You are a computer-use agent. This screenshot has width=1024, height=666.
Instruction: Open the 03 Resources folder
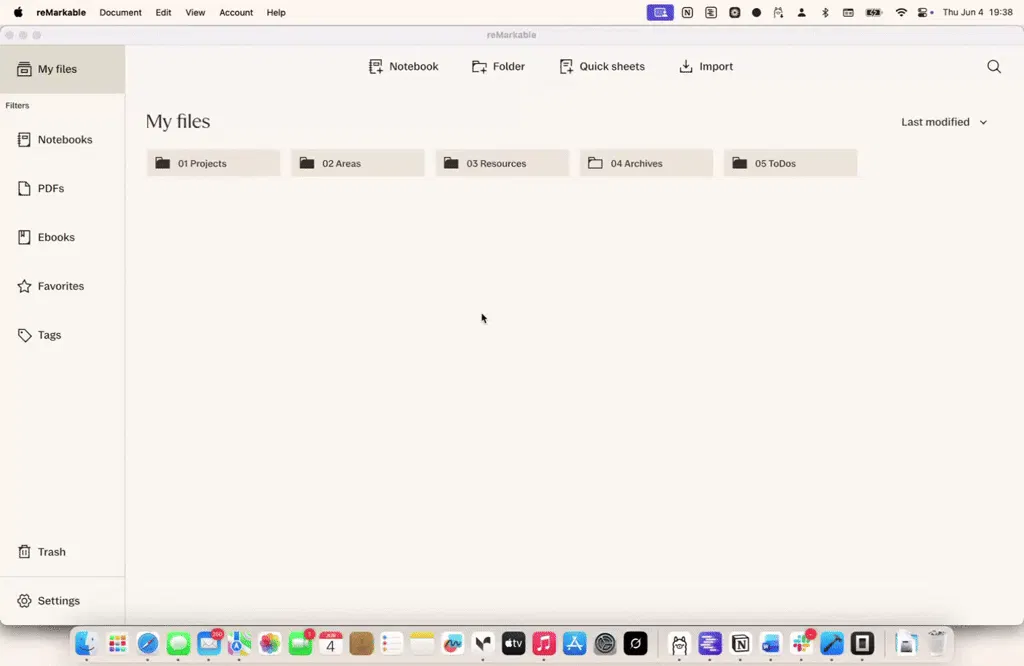click(x=502, y=163)
